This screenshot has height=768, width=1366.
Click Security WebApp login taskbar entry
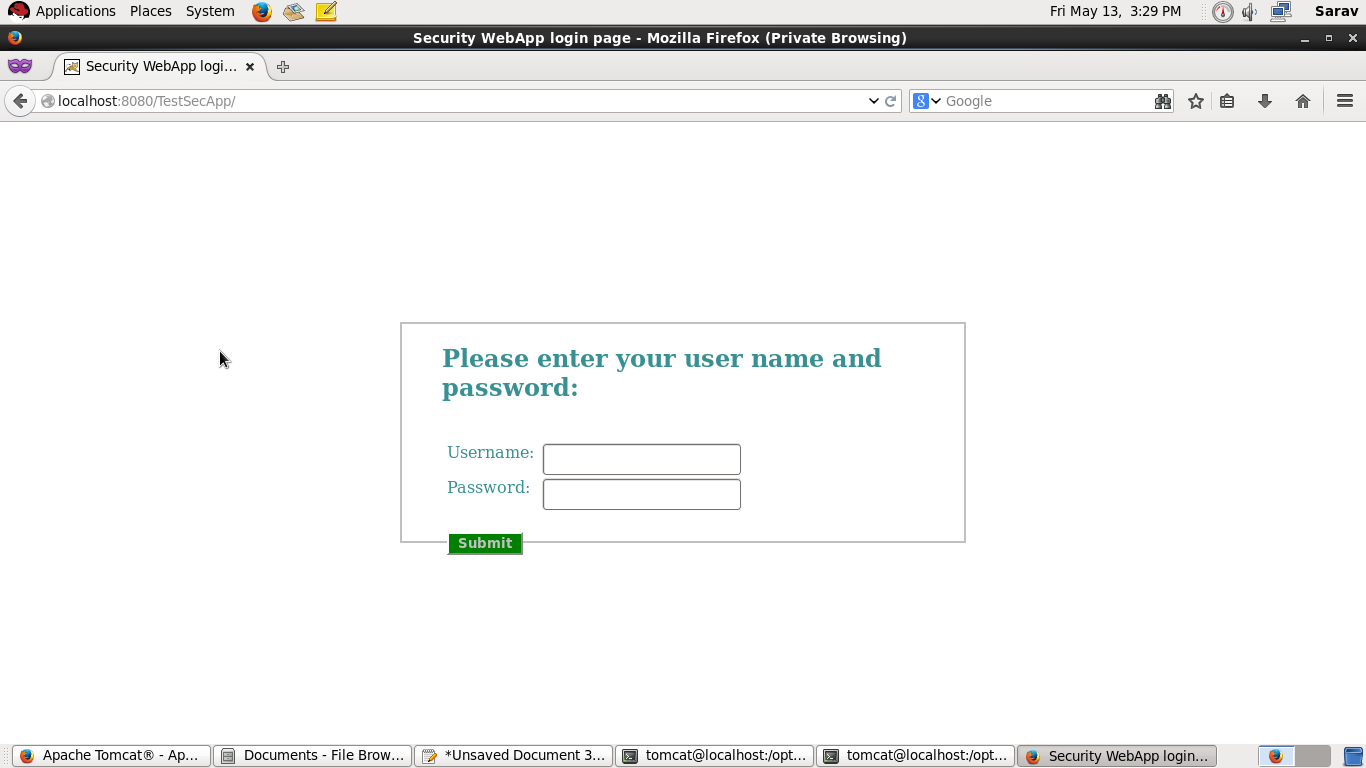pyautogui.click(x=1116, y=756)
